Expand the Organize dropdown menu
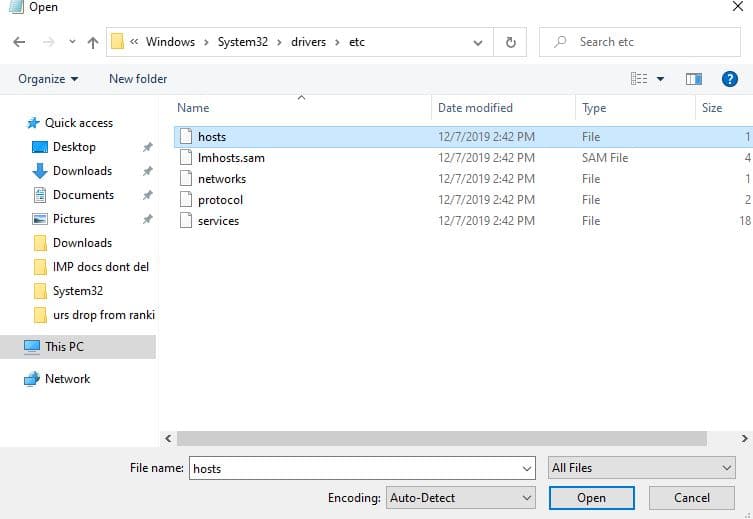 click(47, 79)
